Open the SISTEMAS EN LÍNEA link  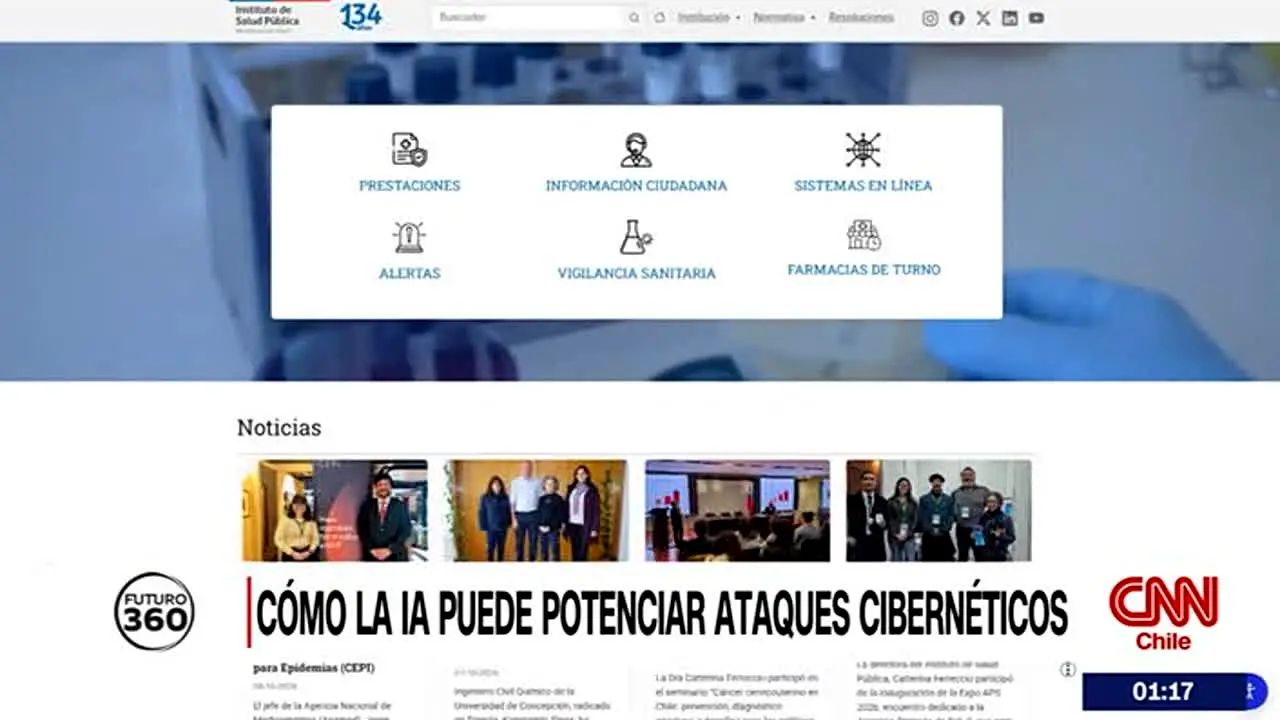pos(863,186)
